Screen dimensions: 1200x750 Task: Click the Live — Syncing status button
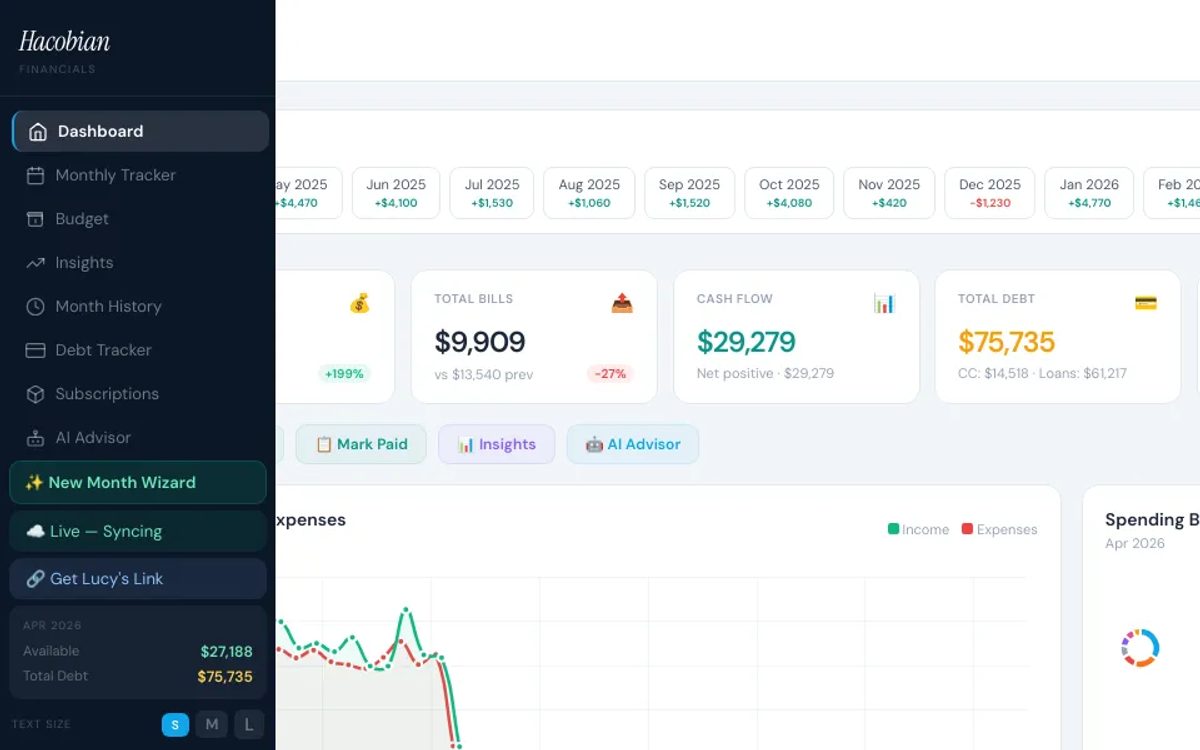click(x=138, y=531)
